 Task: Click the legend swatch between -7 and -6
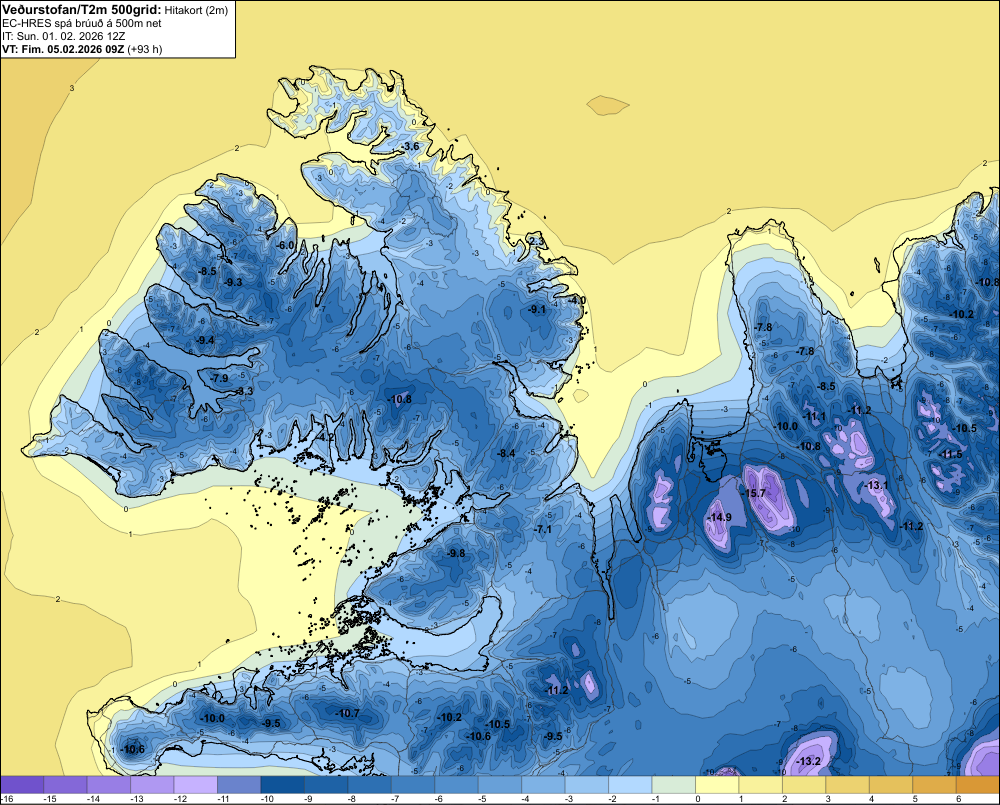click(413, 785)
